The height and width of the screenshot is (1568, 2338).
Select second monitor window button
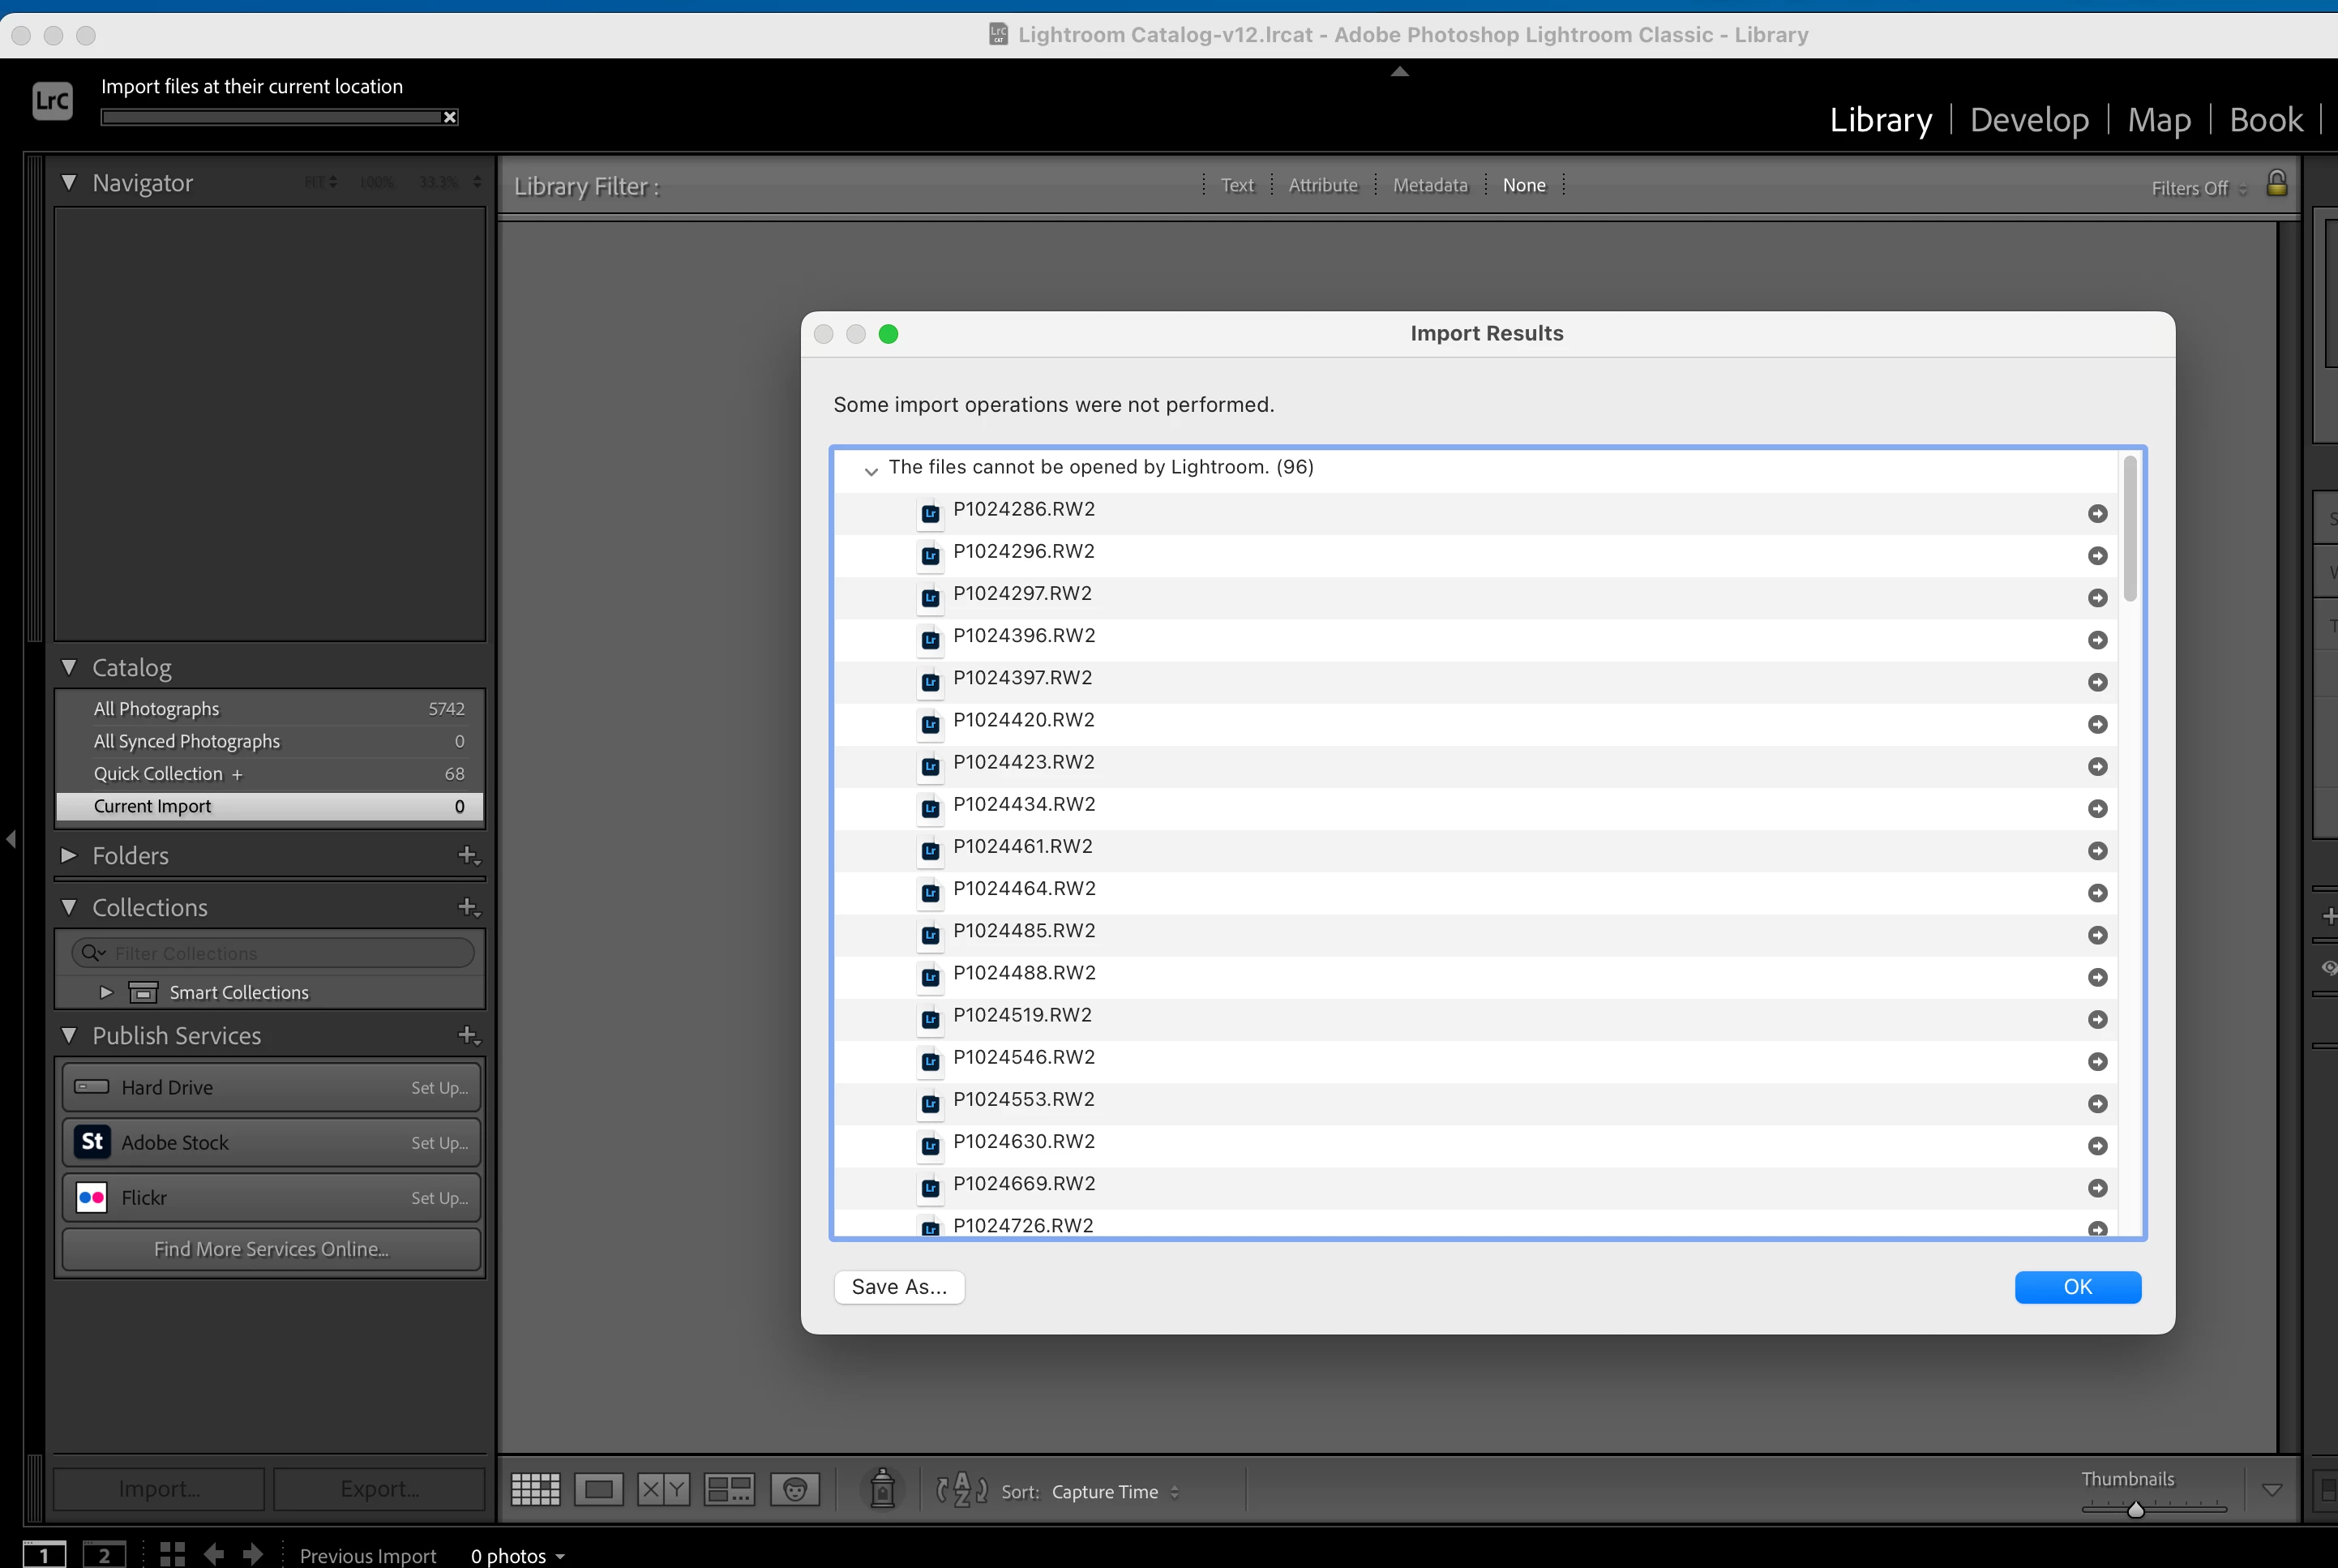pyautogui.click(x=104, y=1555)
